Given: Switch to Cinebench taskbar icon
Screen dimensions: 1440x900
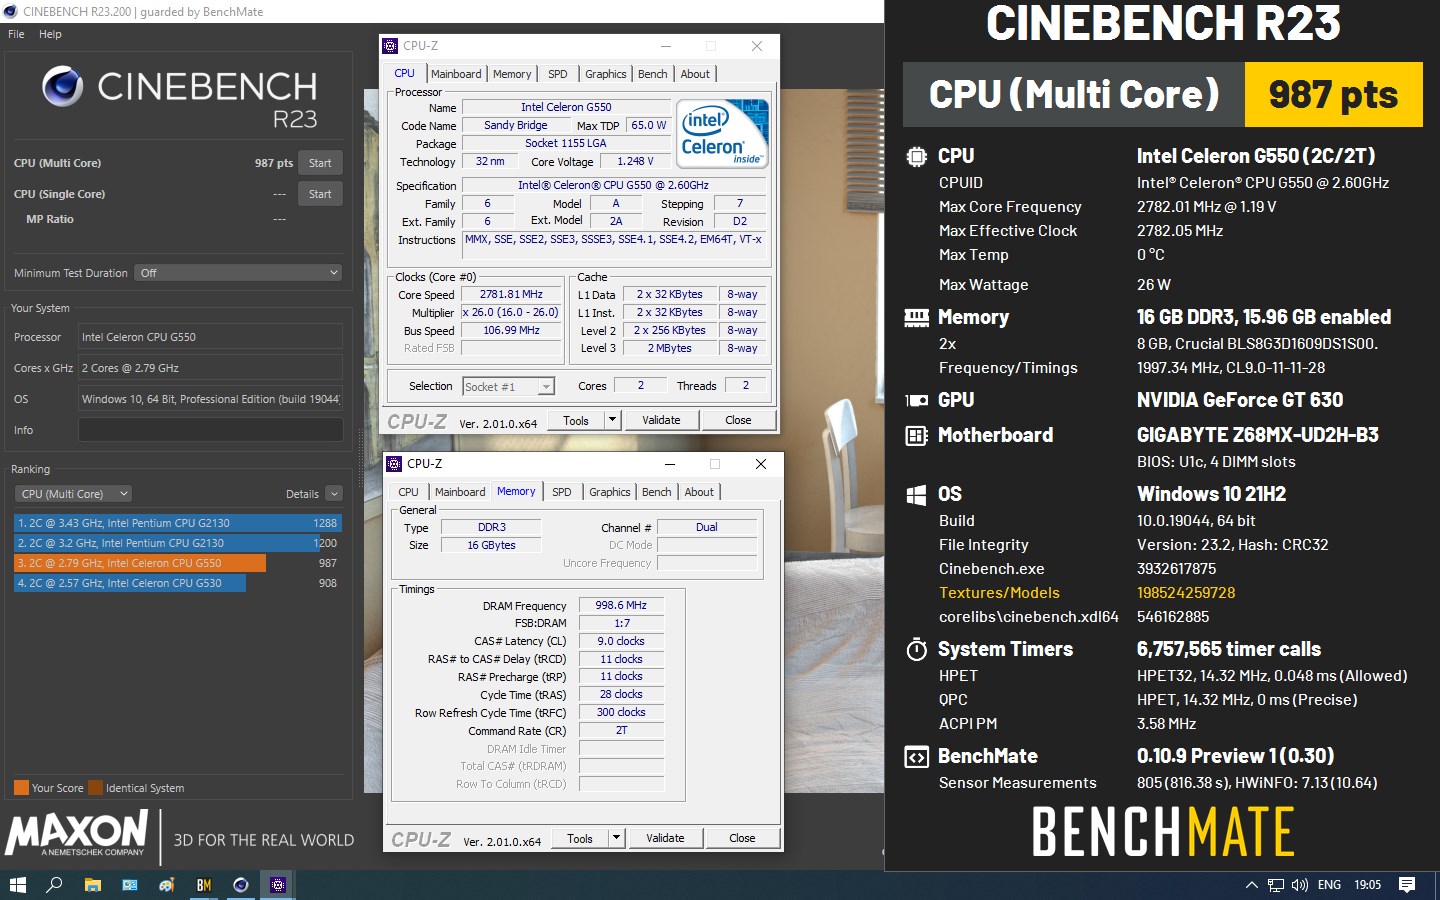Looking at the screenshot, I should 241,885.
